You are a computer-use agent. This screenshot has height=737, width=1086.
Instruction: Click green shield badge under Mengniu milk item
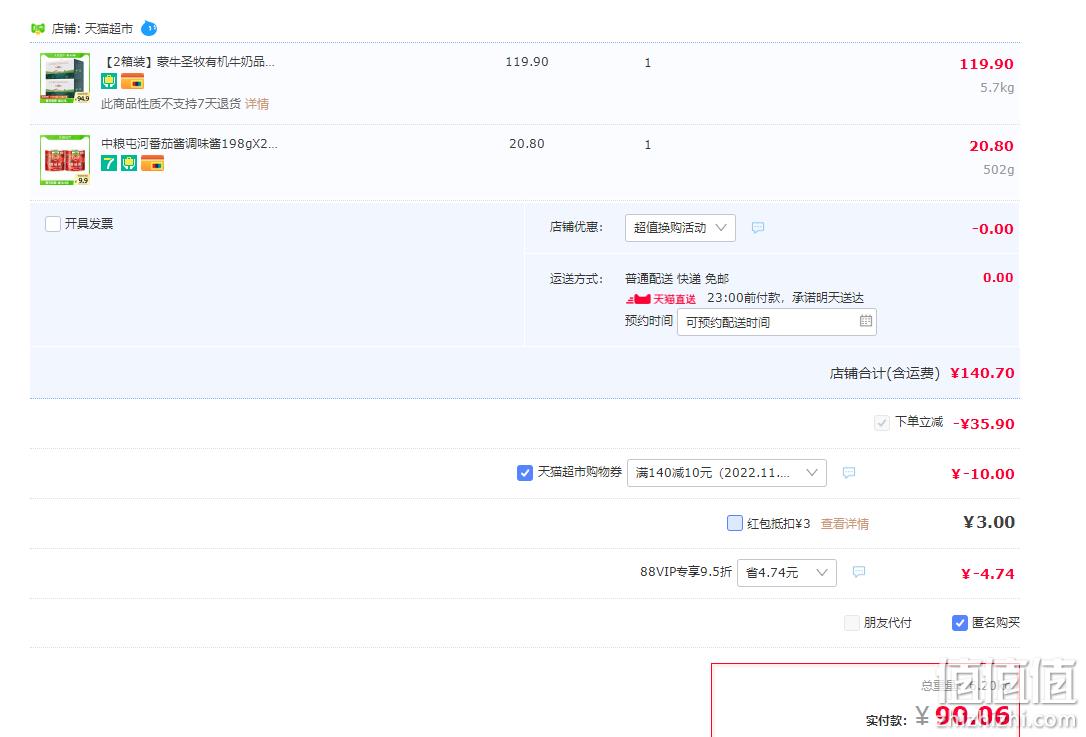109,82
